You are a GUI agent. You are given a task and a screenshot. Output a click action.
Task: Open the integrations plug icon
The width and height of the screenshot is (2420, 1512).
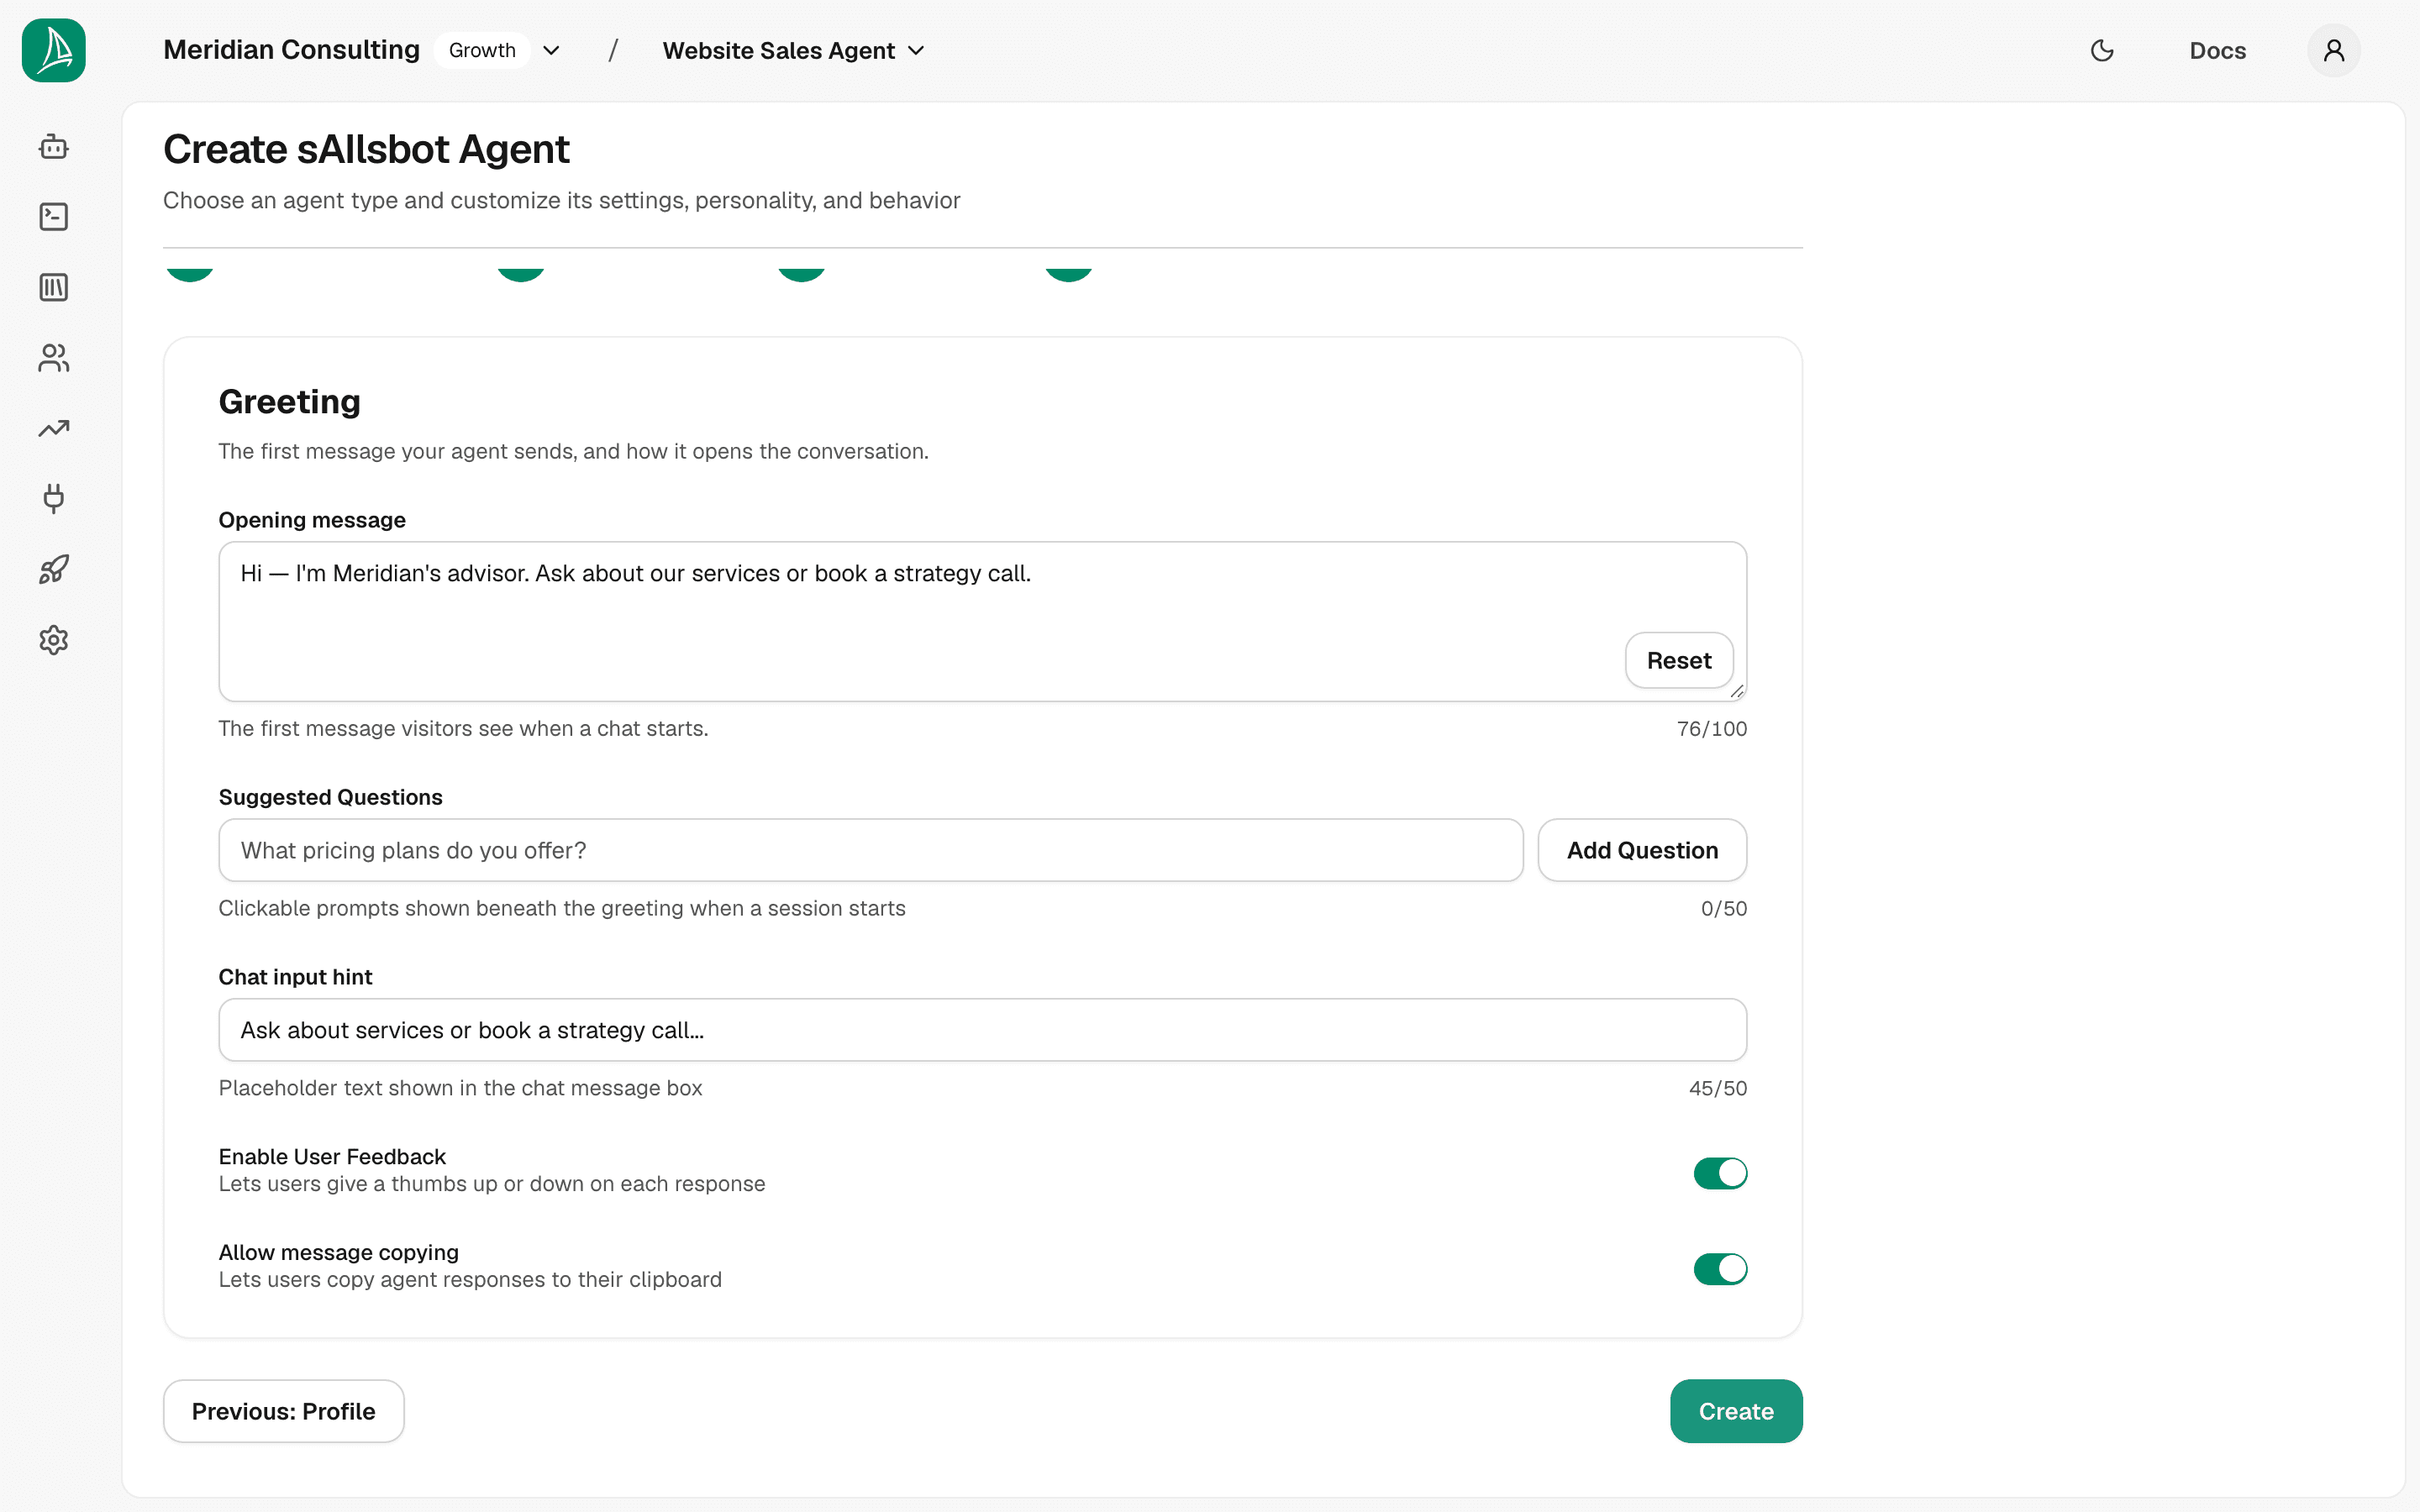(54, 499)
